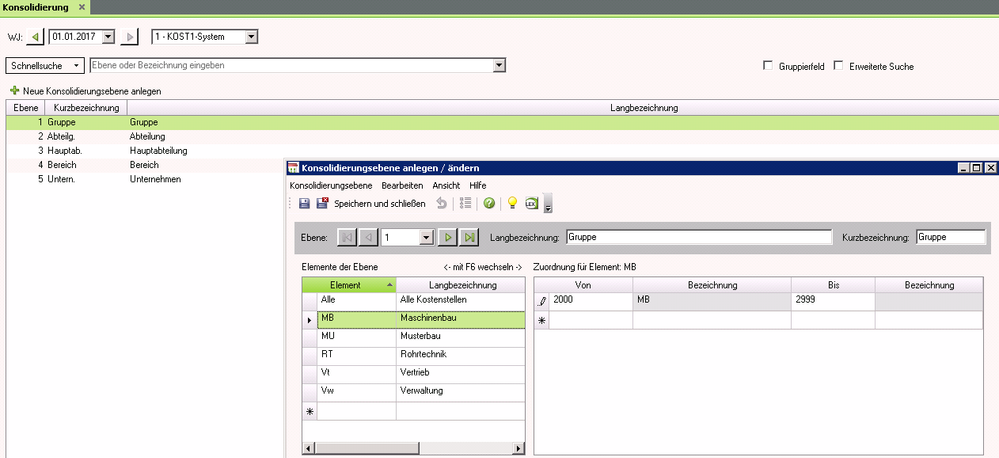Image resolution: width=999 pixels, height=458 pixels.
Task: Click the Von cell 2000
Action: point(591,301)
